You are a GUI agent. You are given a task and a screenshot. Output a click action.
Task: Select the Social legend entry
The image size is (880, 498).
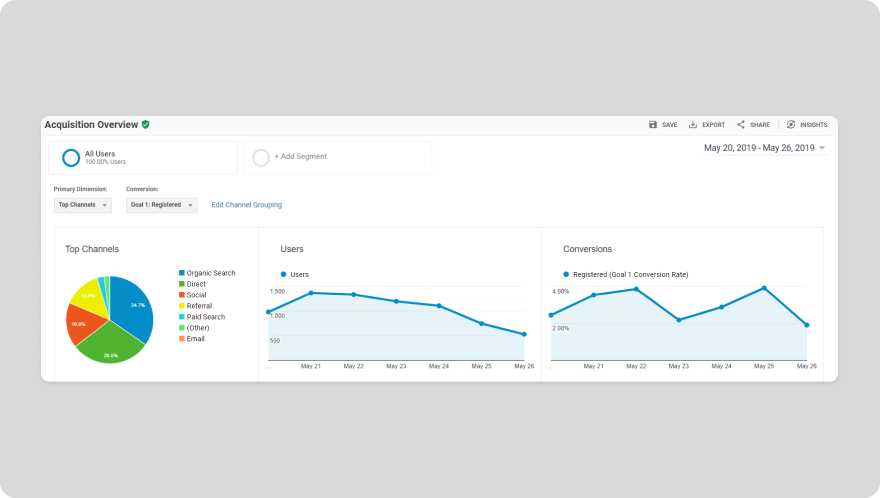click(196, 295)
